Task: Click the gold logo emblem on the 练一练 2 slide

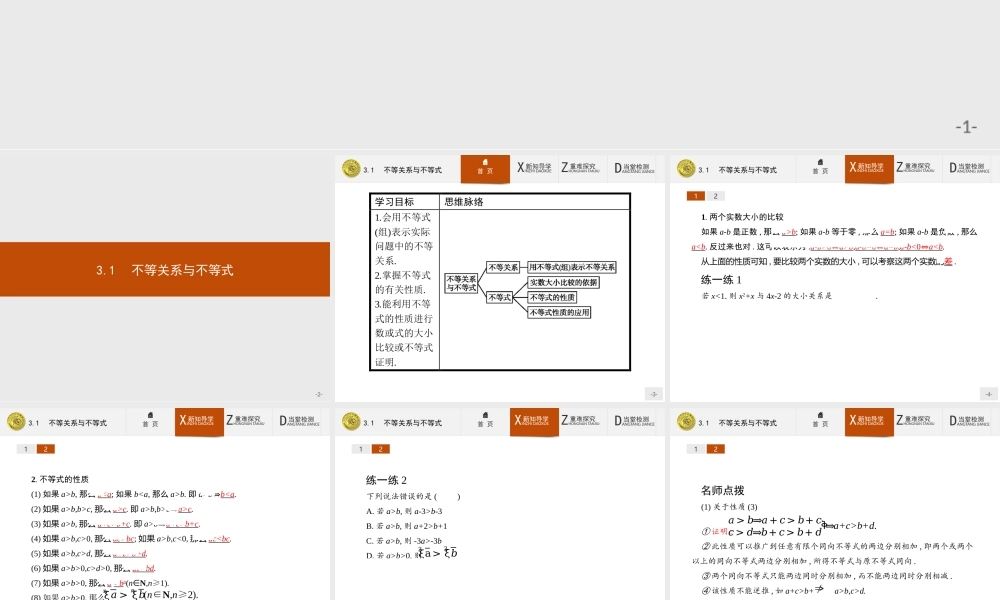Action: (x=350, y=421)
